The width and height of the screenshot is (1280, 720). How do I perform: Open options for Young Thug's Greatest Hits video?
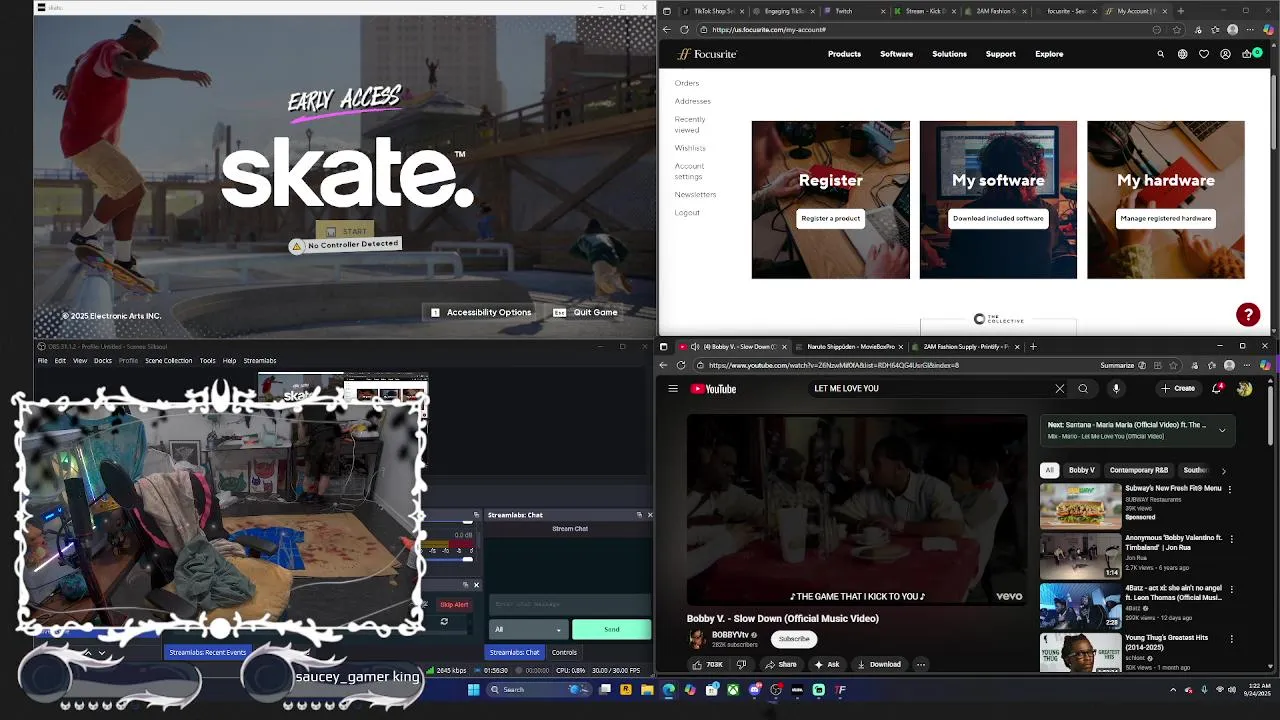[x=1230, y=638]
